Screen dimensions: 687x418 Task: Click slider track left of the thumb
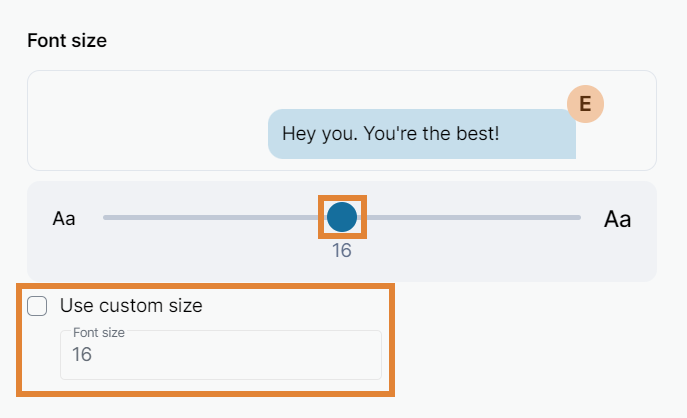point(210,217)
